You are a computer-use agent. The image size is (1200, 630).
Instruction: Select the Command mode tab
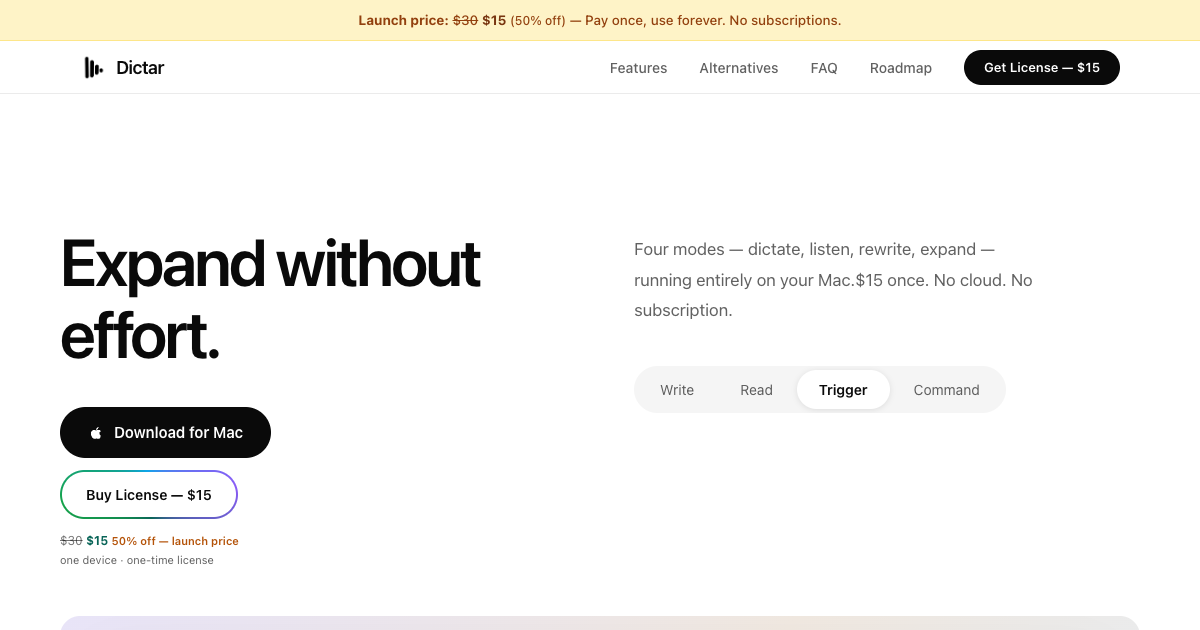[946, 390]
